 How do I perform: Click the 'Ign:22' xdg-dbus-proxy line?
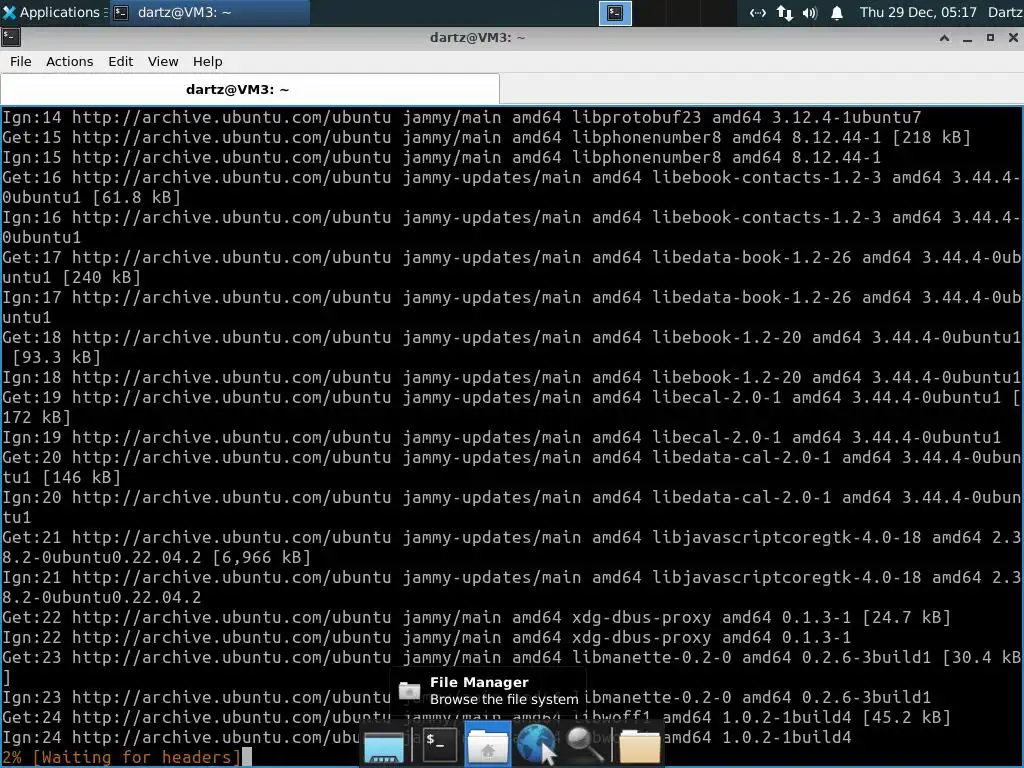coord(426,637)
